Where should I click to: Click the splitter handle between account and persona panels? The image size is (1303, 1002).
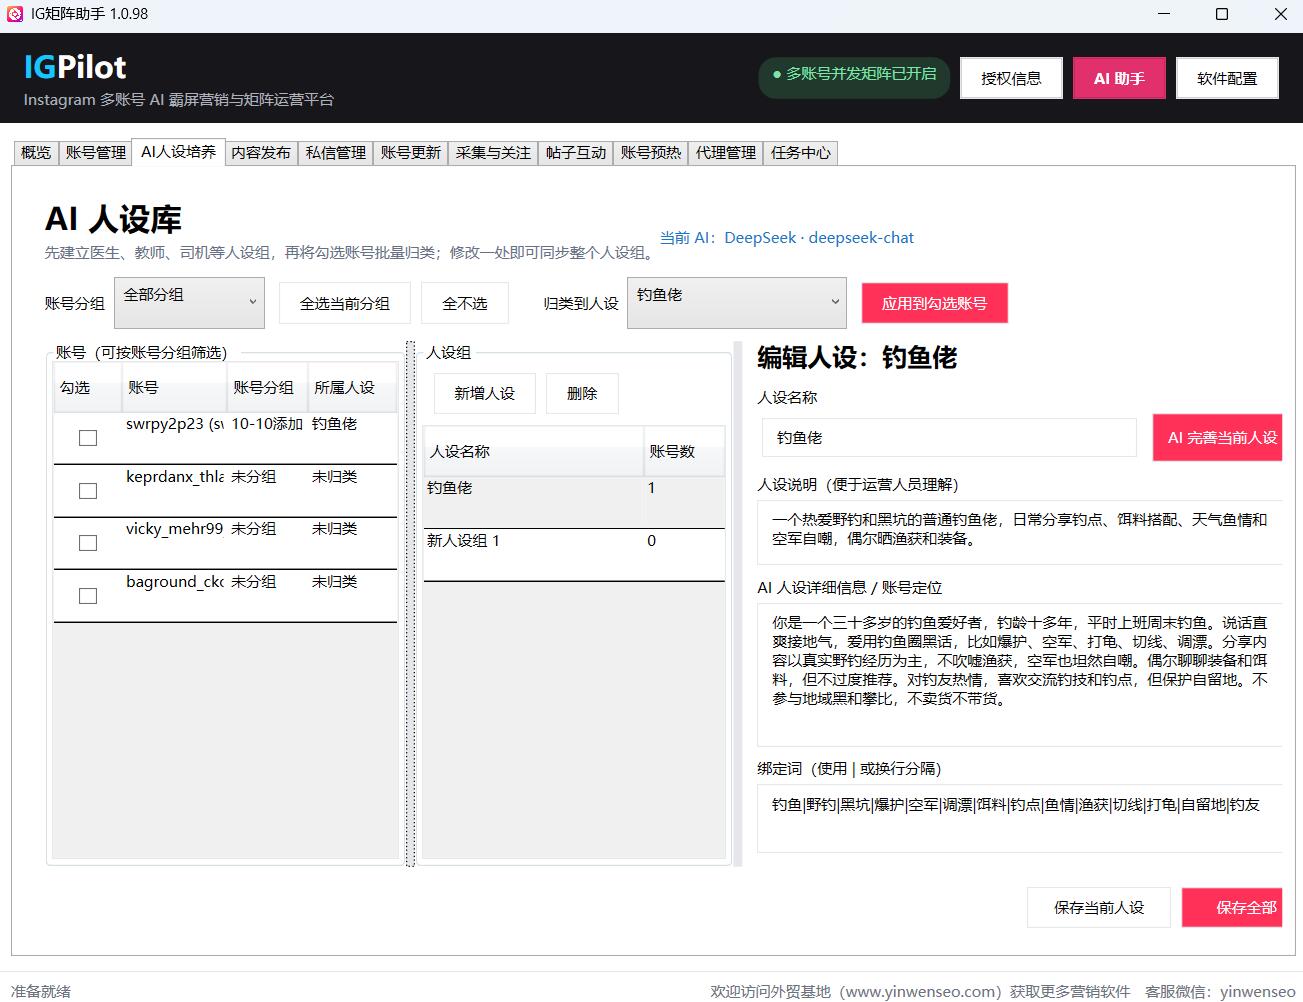410,603
